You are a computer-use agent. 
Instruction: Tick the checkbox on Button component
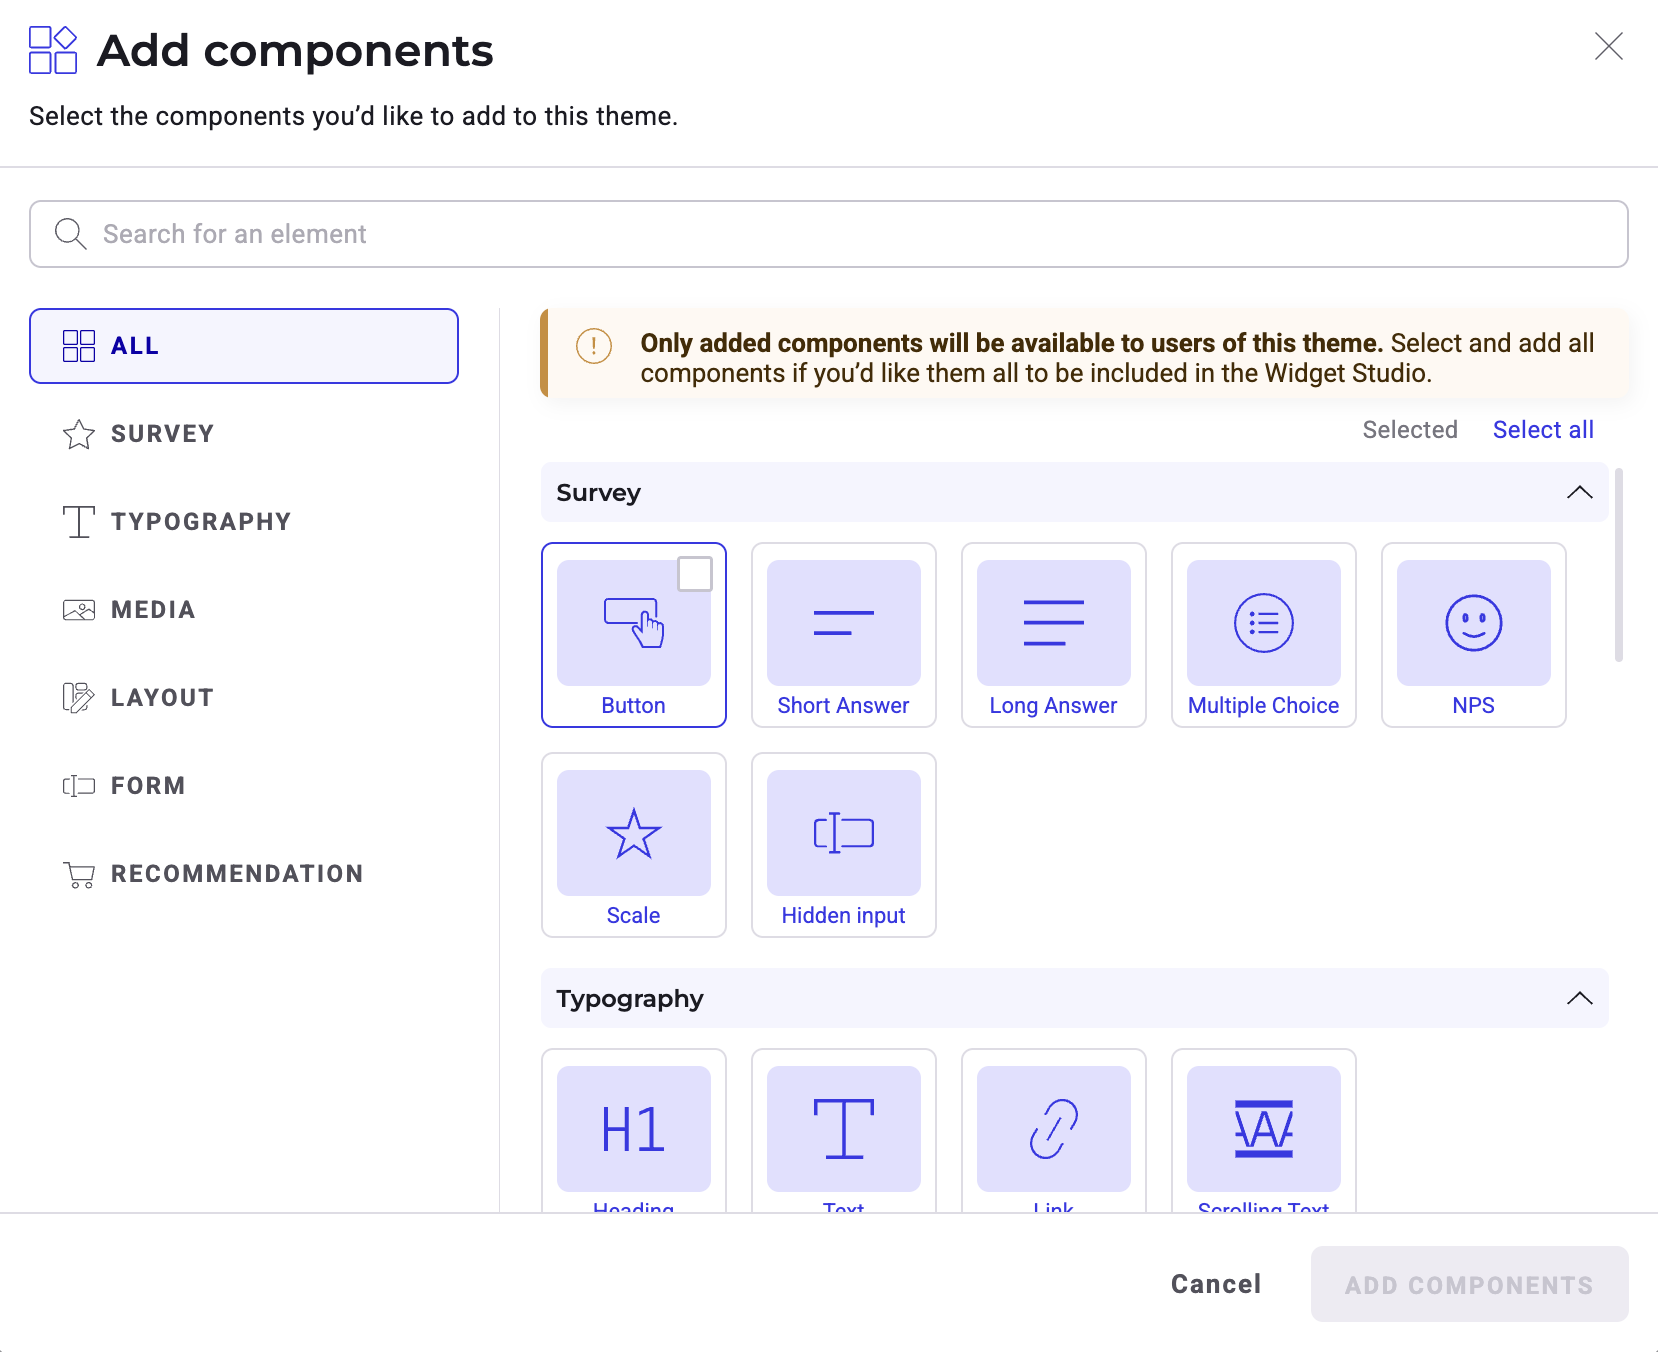(695, 574)
